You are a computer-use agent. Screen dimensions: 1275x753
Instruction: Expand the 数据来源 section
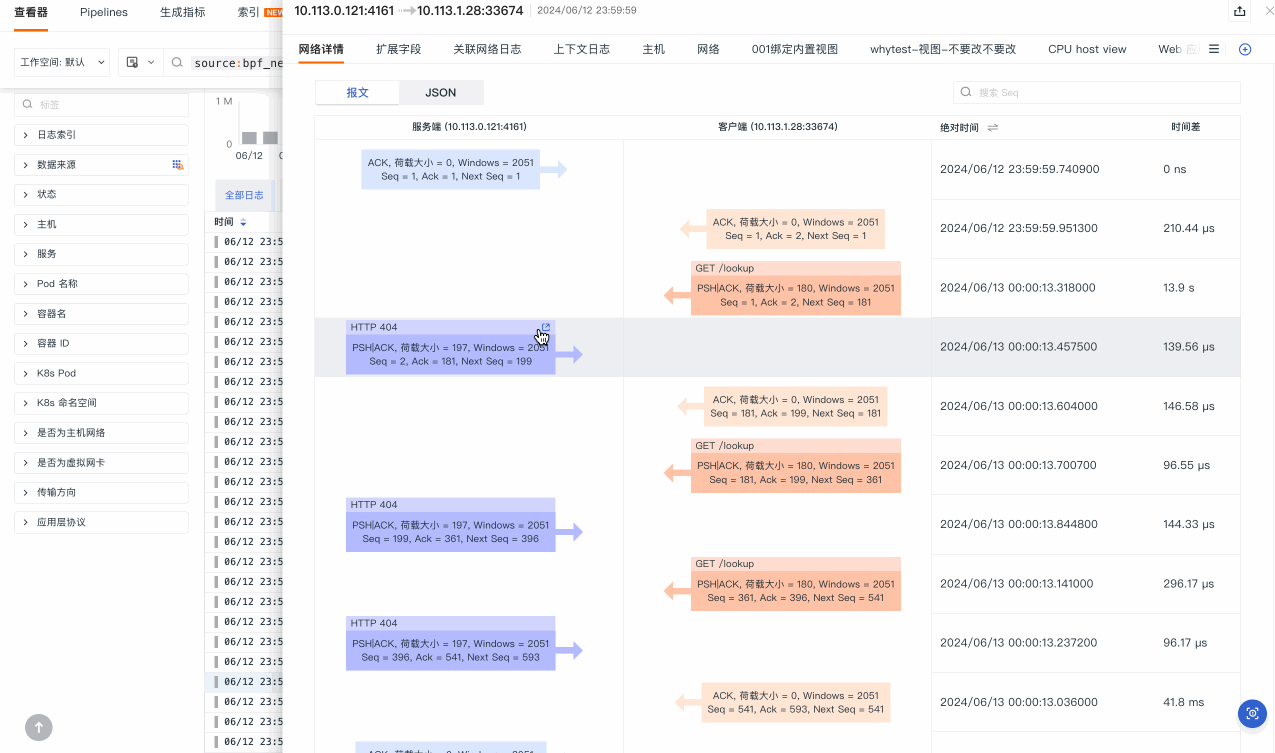pyautogui.click(x=101, y=165)
